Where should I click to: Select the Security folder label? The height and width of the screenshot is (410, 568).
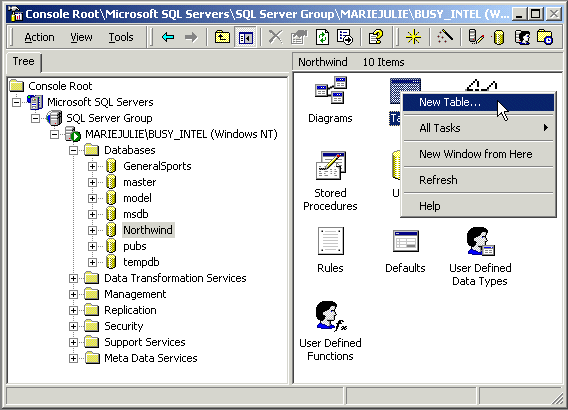point(124,326)
